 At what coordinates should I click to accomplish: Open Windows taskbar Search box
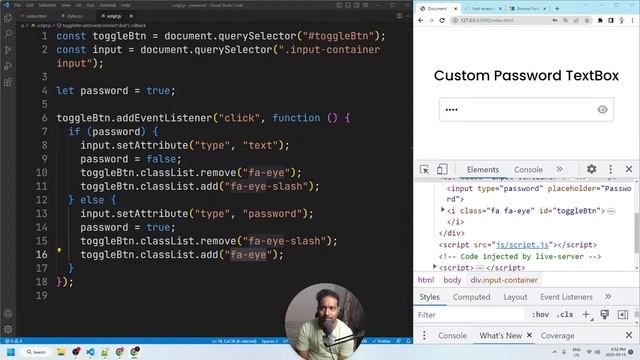[x=36, y=352]
